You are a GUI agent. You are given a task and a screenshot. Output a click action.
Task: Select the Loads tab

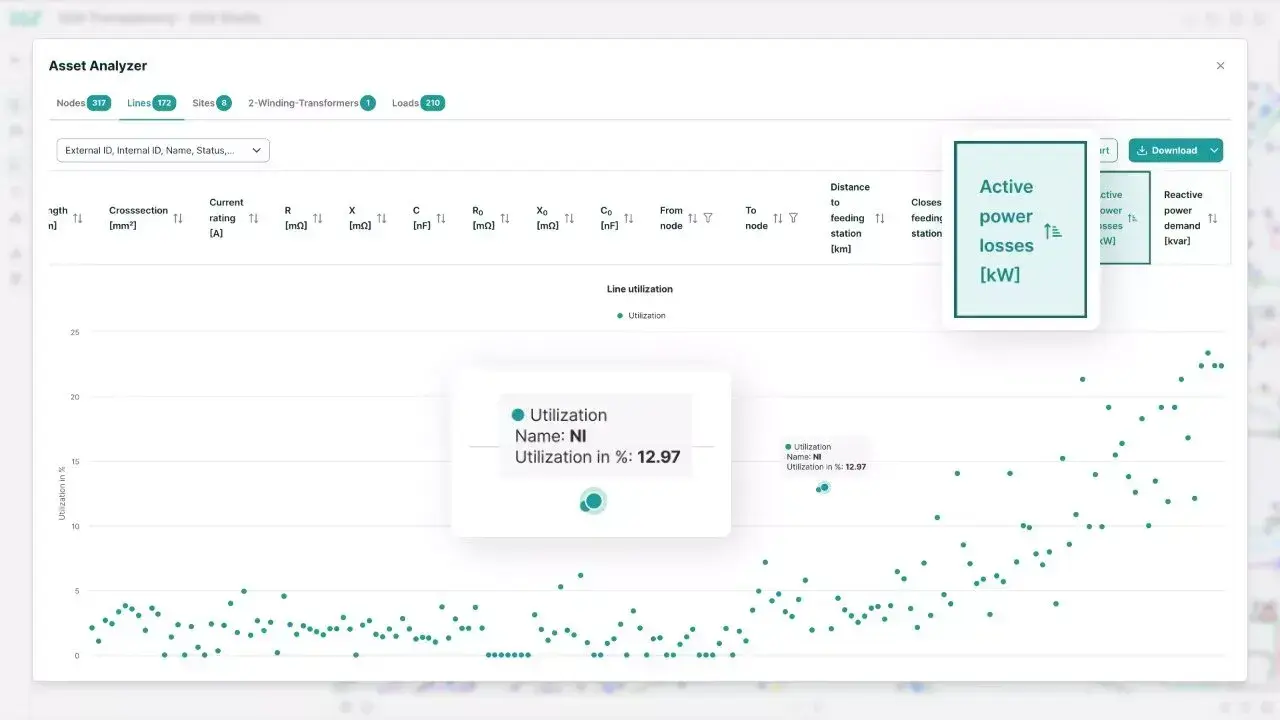(418, 103)
